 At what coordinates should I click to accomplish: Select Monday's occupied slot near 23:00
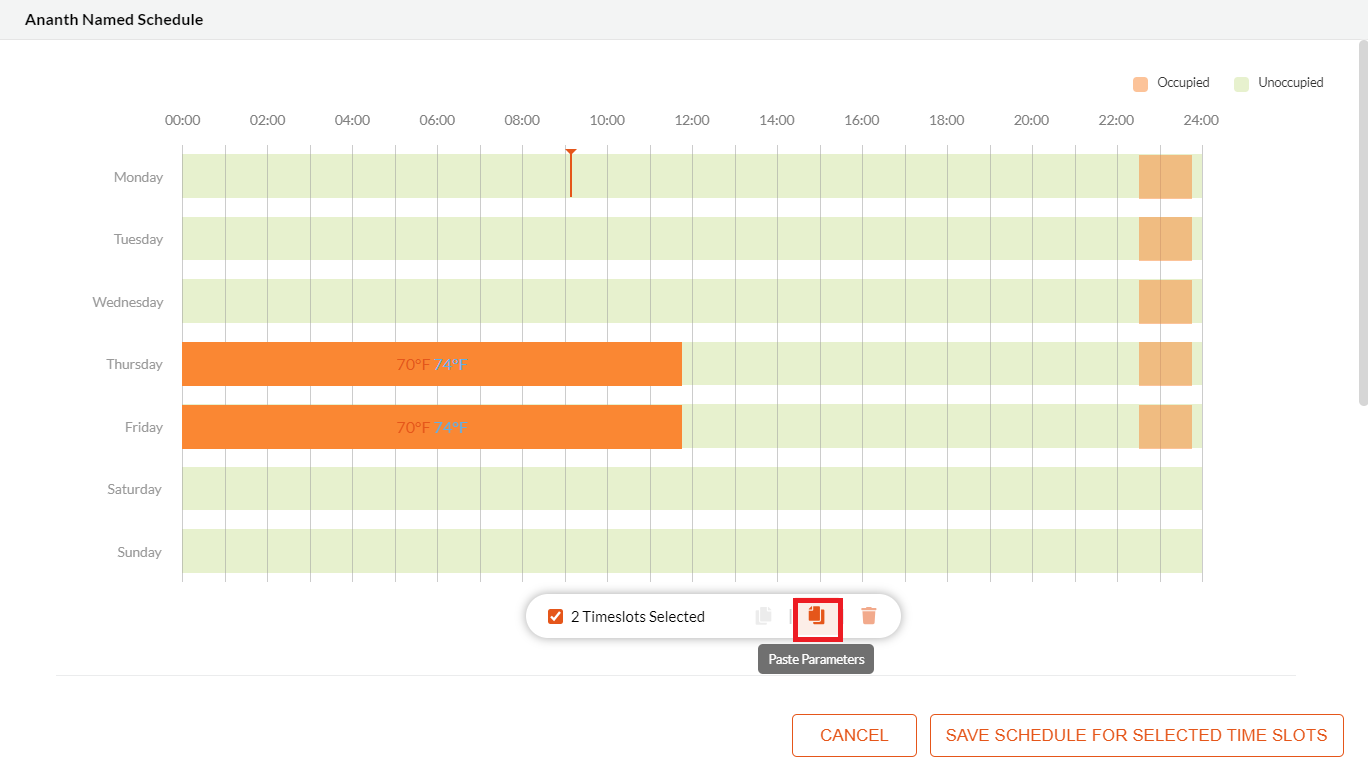click(x=1165, y=176)
